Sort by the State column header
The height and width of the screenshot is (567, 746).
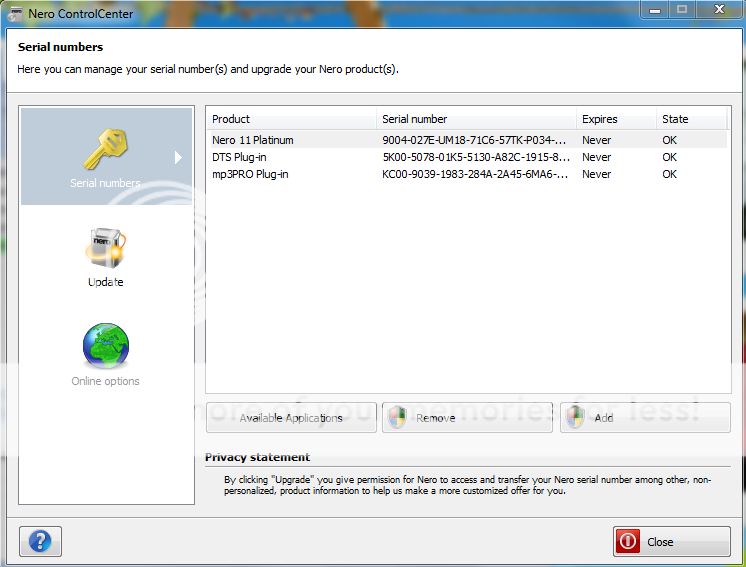692,119
